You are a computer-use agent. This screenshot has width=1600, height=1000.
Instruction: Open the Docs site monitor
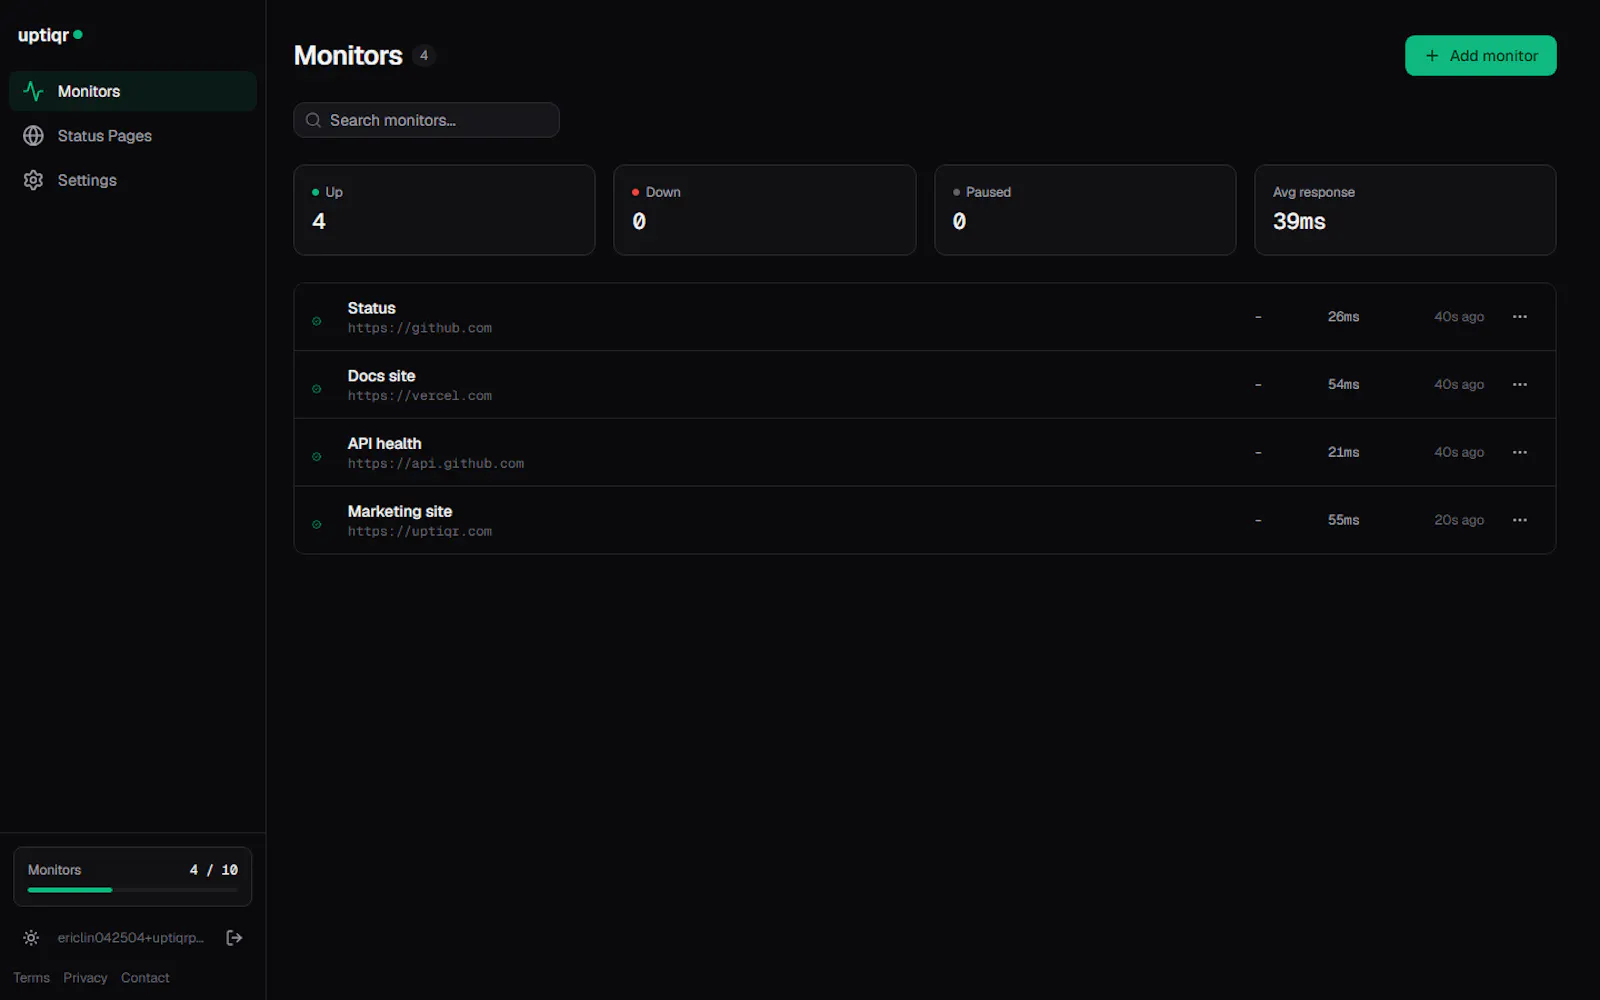click(925, 385)
